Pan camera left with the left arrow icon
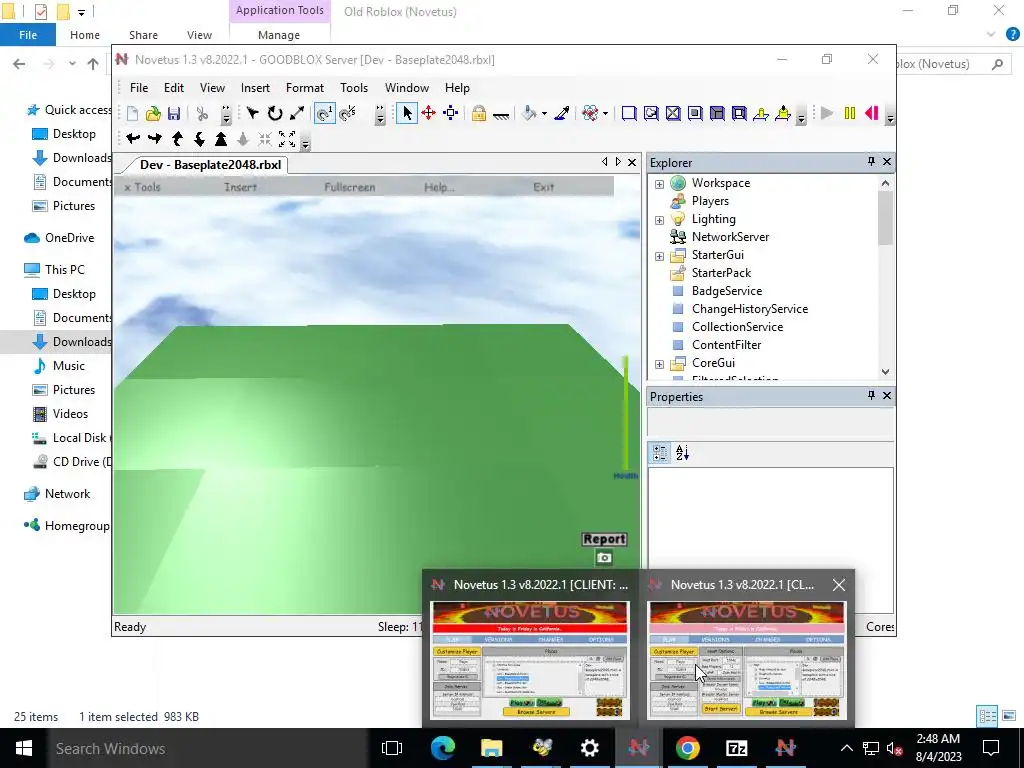Screen dimensions: 1024x768 133,138
